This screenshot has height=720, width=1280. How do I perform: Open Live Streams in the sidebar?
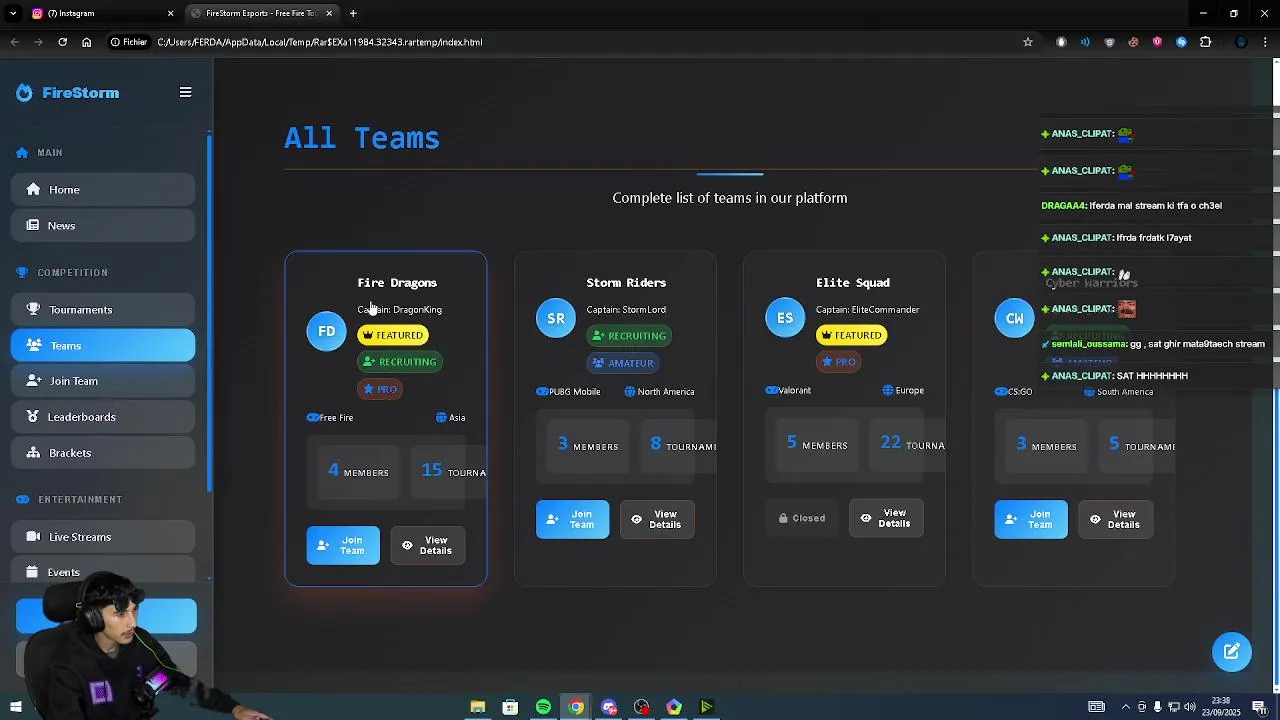(x=103, y=537)
